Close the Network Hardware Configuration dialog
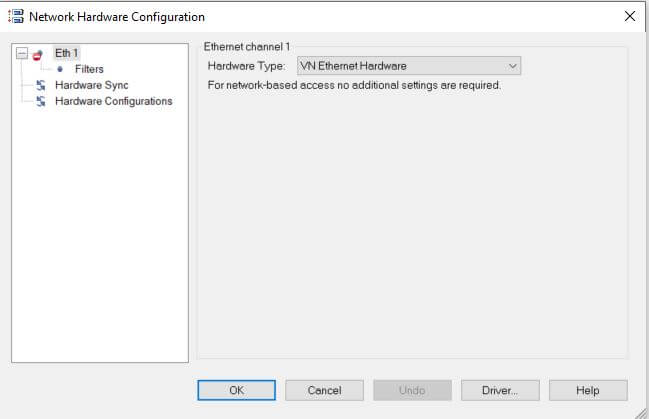649x419 pixels. click(x=629, y=16)
